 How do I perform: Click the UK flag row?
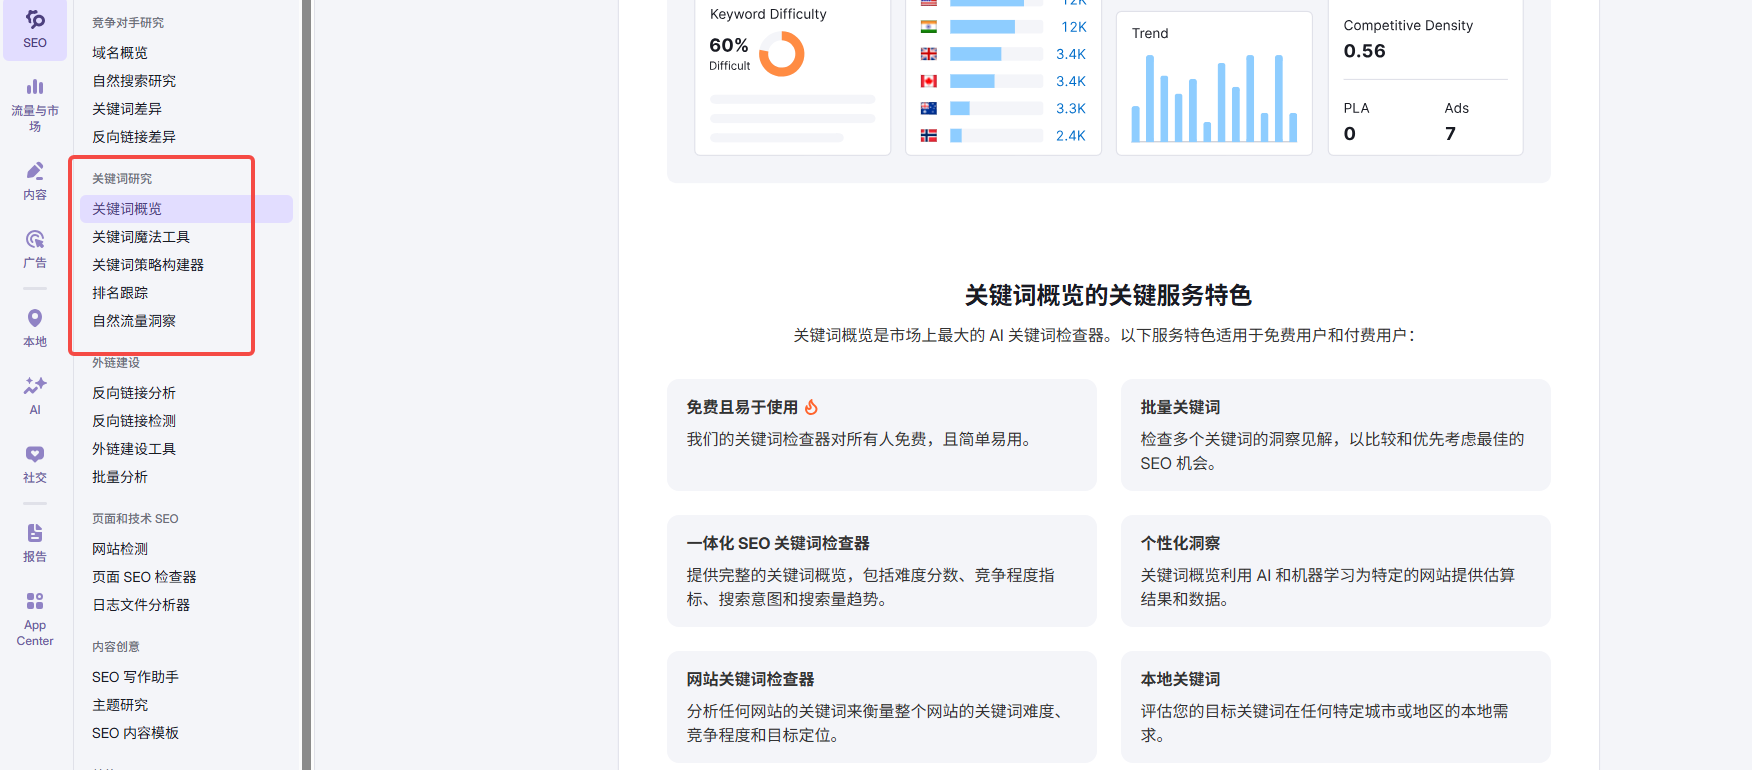tap(1003, 54)
